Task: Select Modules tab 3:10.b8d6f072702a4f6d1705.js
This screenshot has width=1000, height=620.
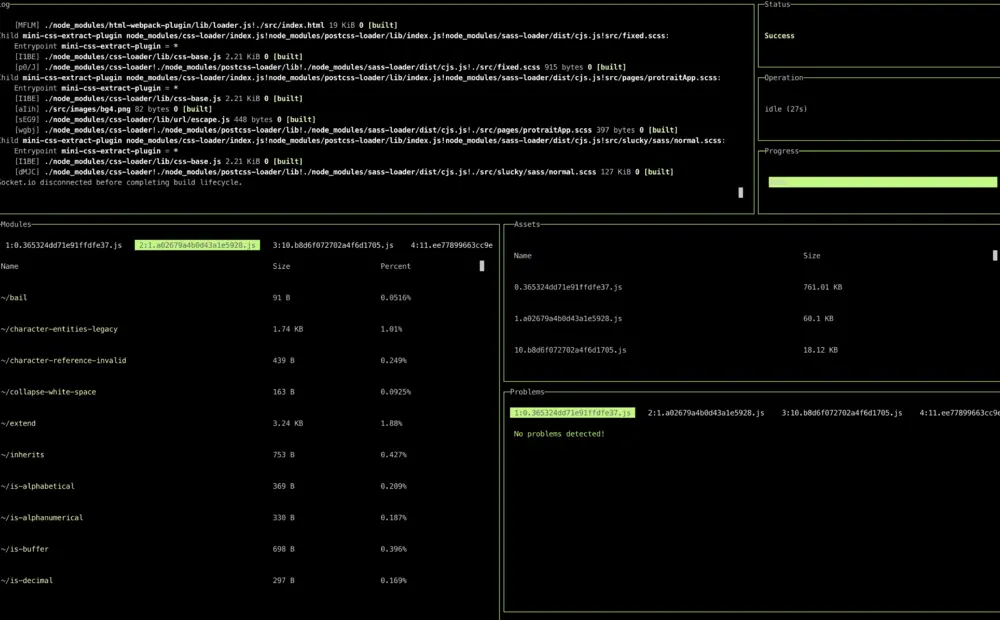Action: 333,245
